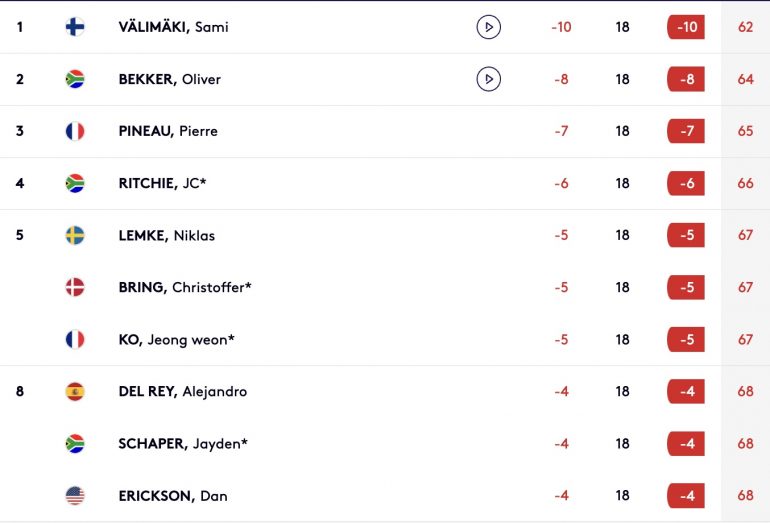Open player profile for VÄLIMÄKI, Sami
Screen dimensions: 770x523
173,27
